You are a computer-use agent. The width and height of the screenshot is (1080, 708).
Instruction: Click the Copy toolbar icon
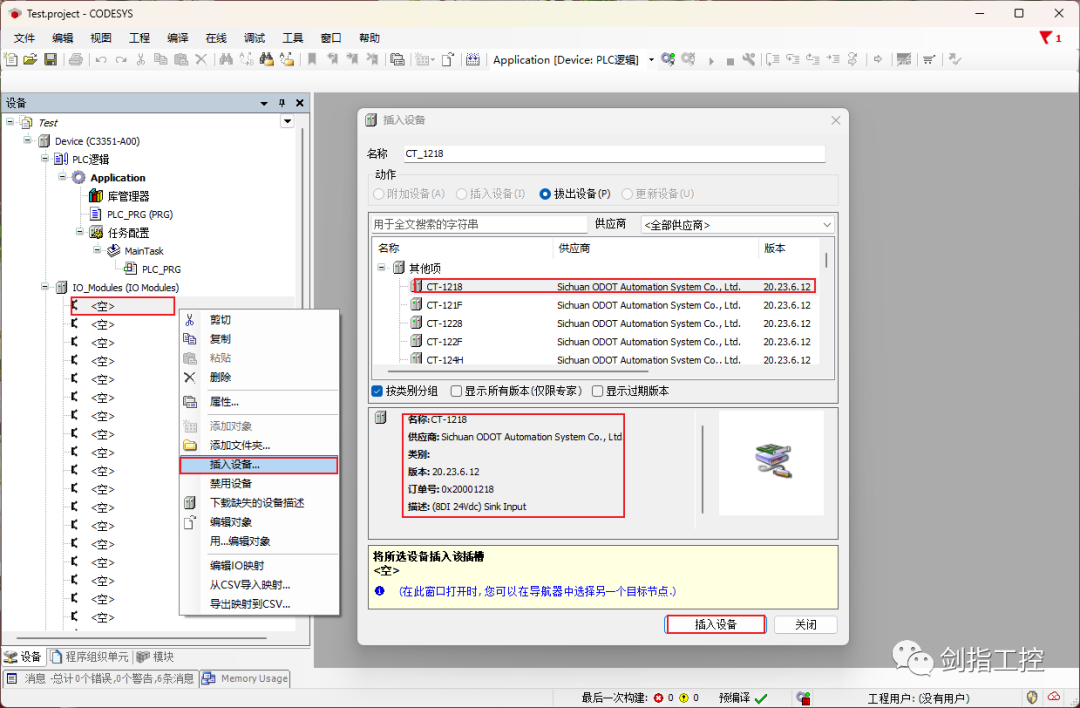coord(160,59)
